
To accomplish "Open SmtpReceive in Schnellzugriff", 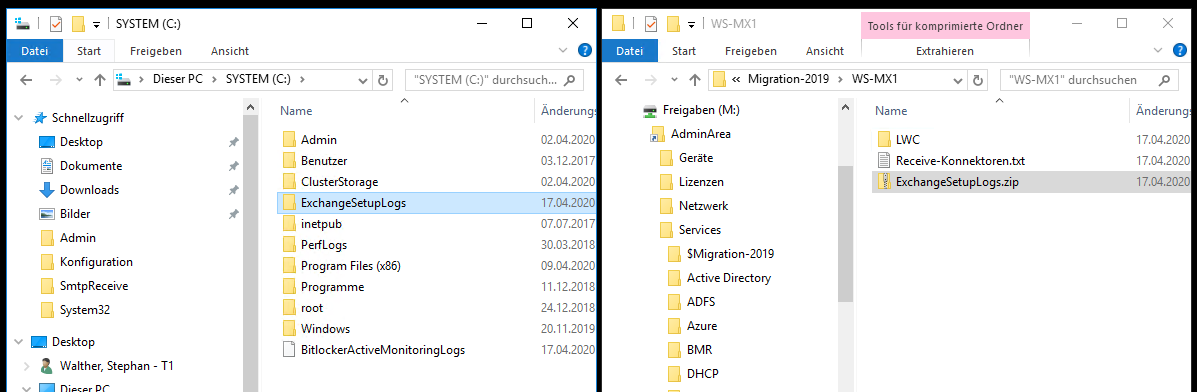I will 94,286.
